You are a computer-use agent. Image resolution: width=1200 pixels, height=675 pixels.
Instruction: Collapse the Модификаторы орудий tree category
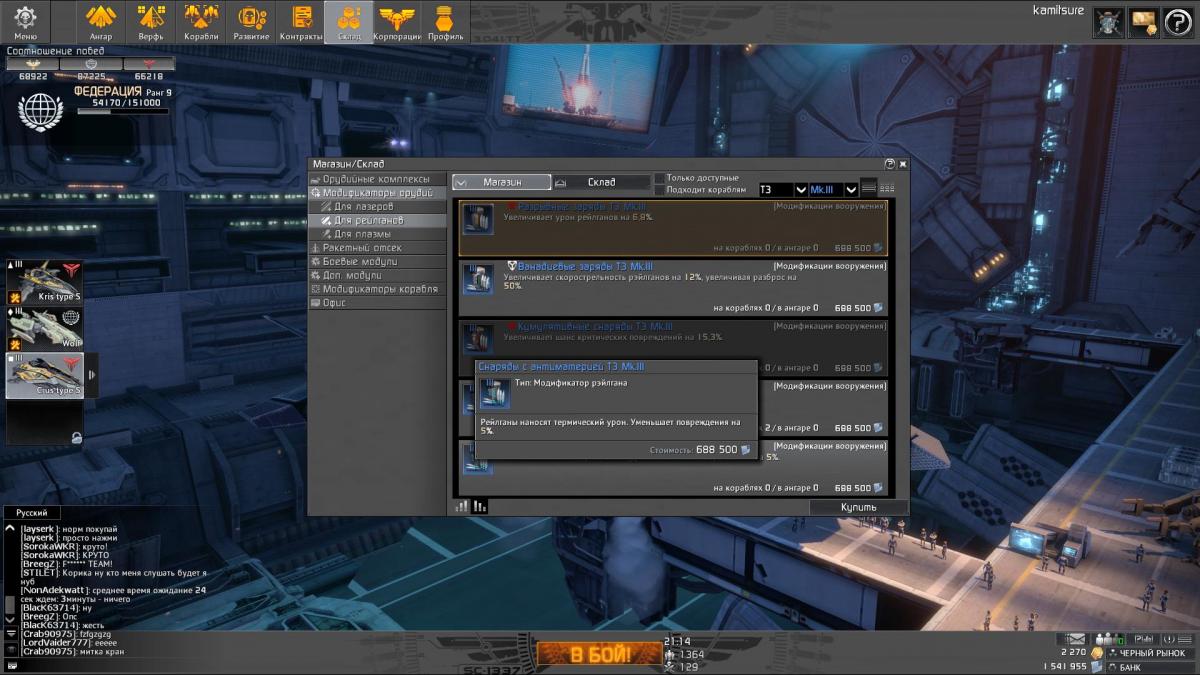tap(316, 193)
